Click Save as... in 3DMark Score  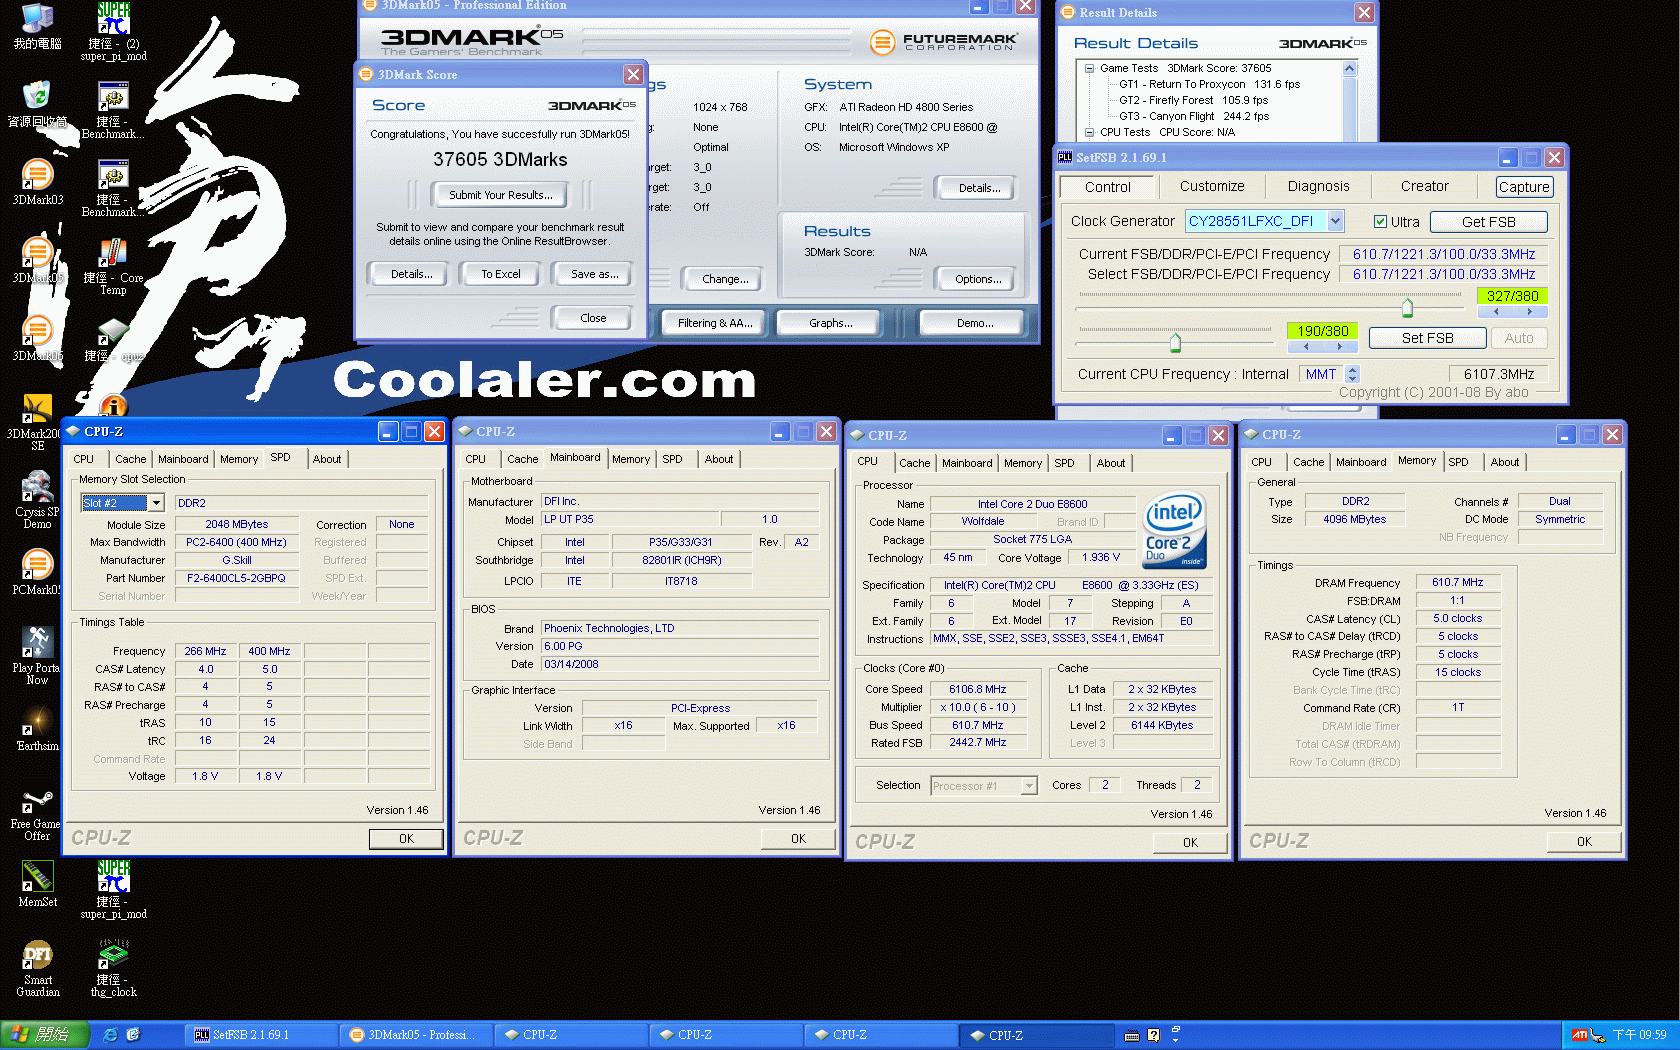[594, 274]
